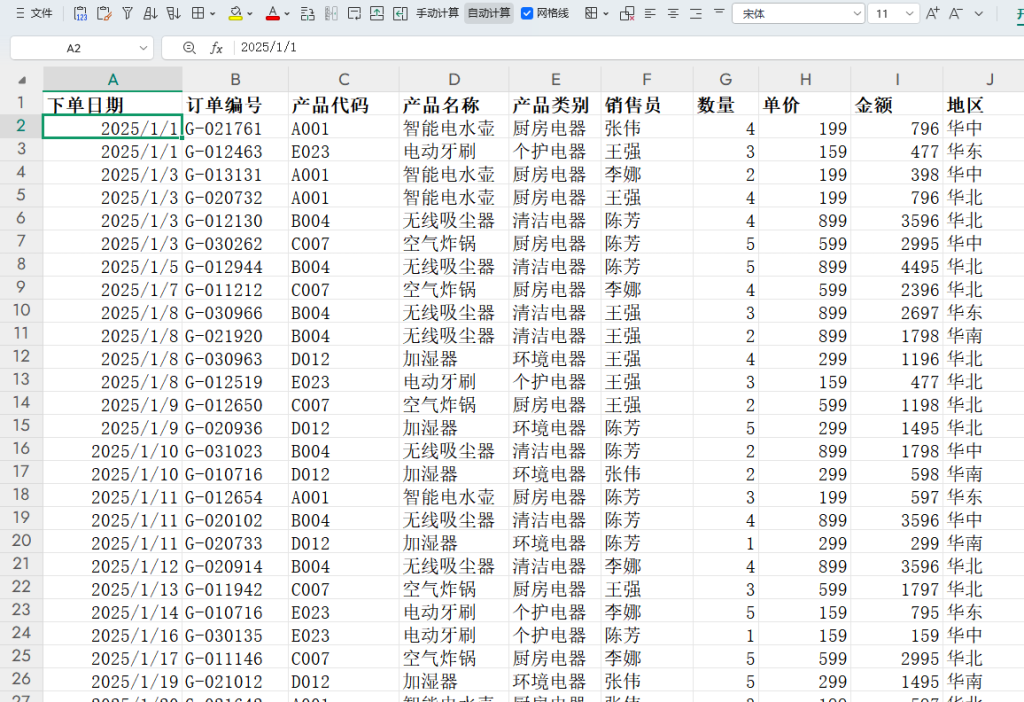Click the clear formatting icon with red x
The image size is (1024, 702).
pos(627,13)
